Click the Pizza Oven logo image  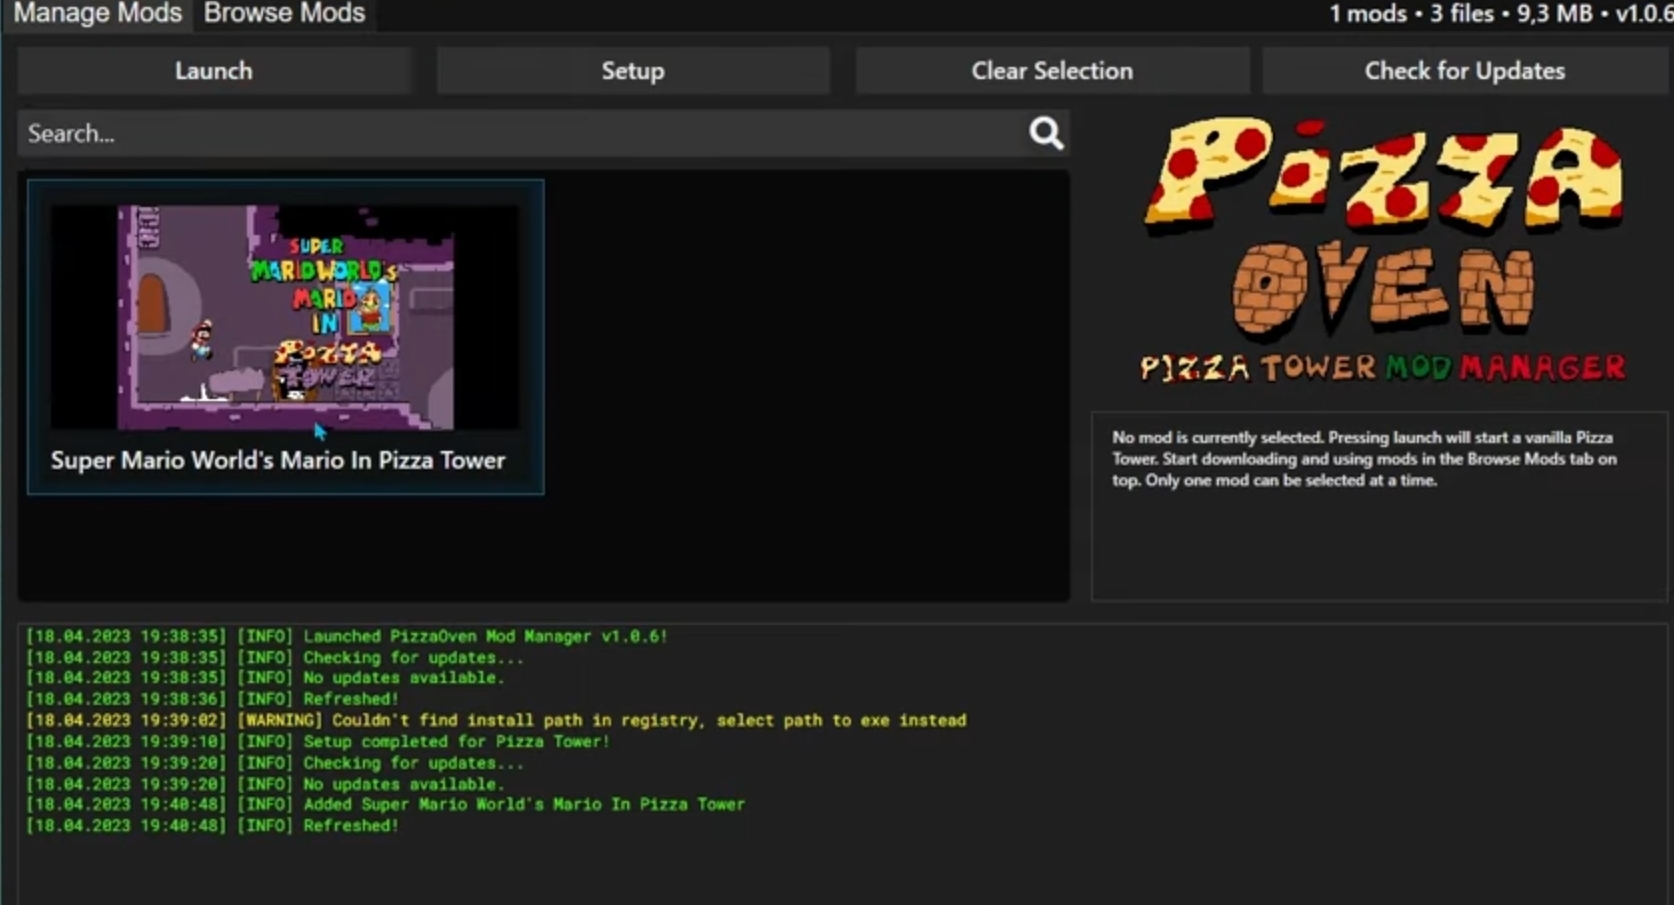pyautogui.click(x=1385, y=250)
